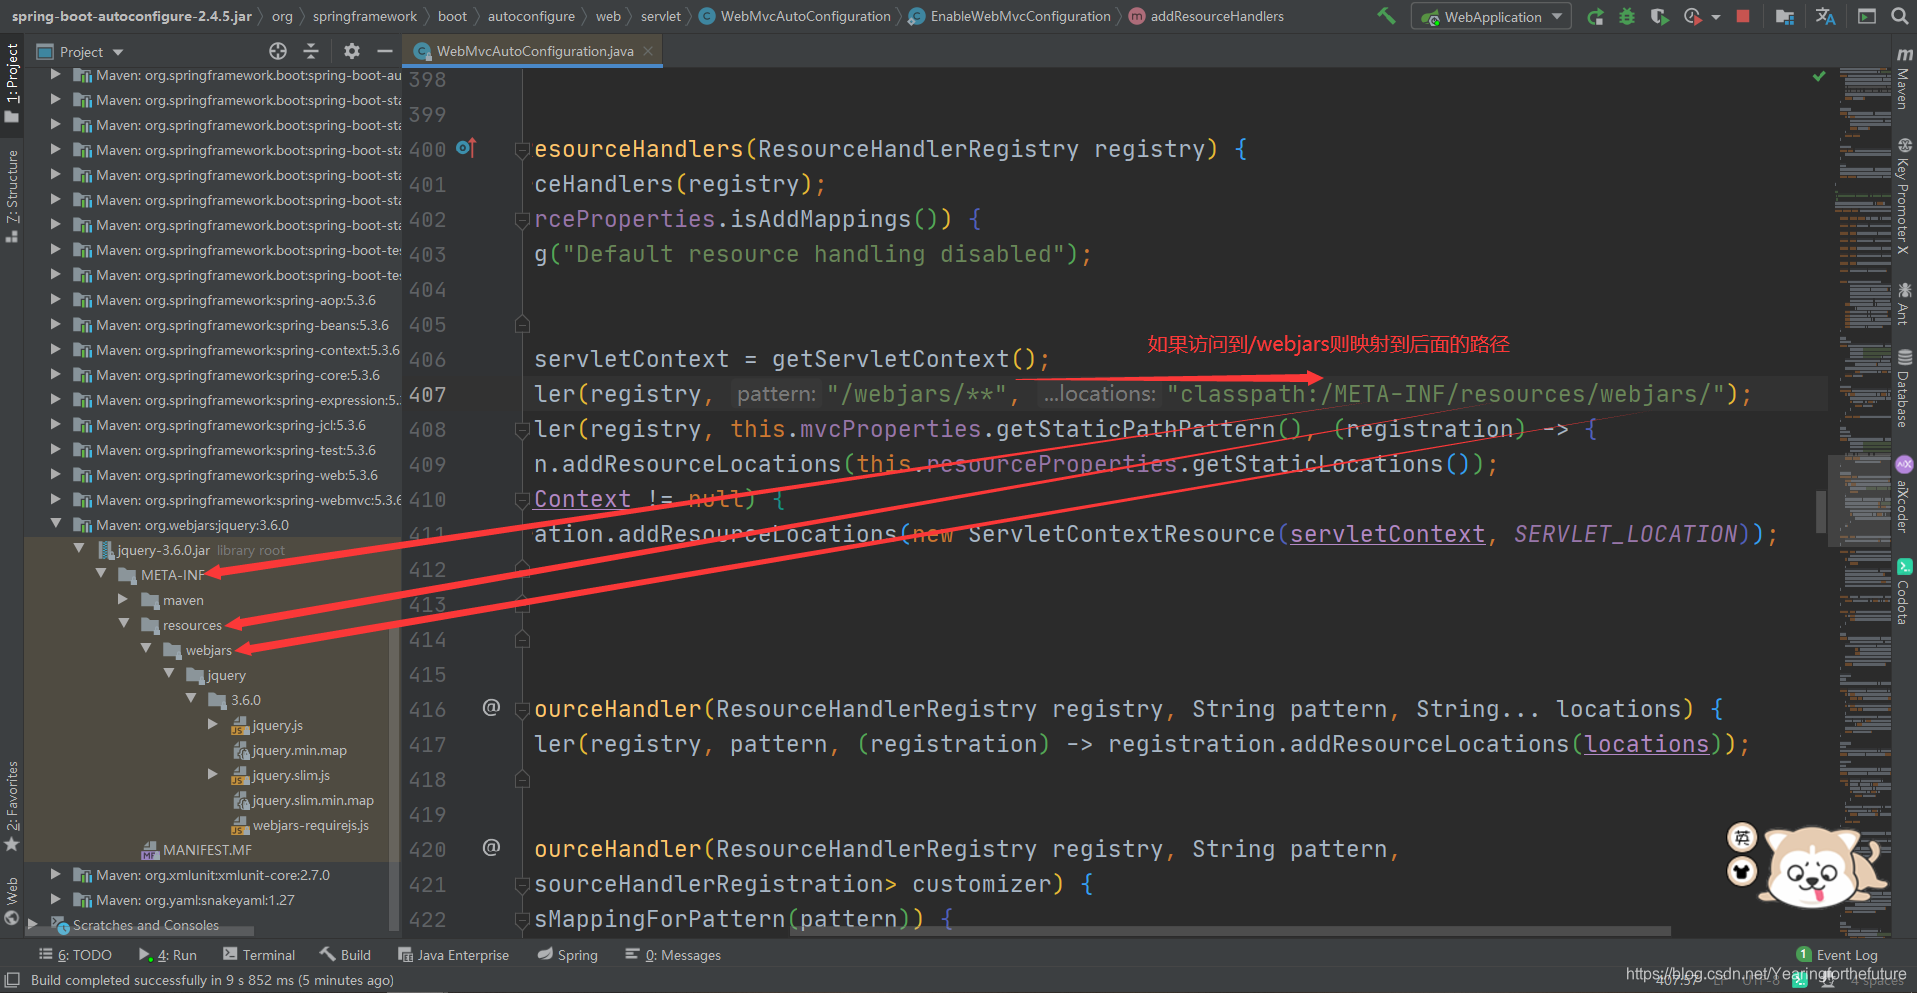Open the Key Promoter X side panel
This screenshot has height=993, width=1917.
pyautogui.click(x=1904, y=197)
